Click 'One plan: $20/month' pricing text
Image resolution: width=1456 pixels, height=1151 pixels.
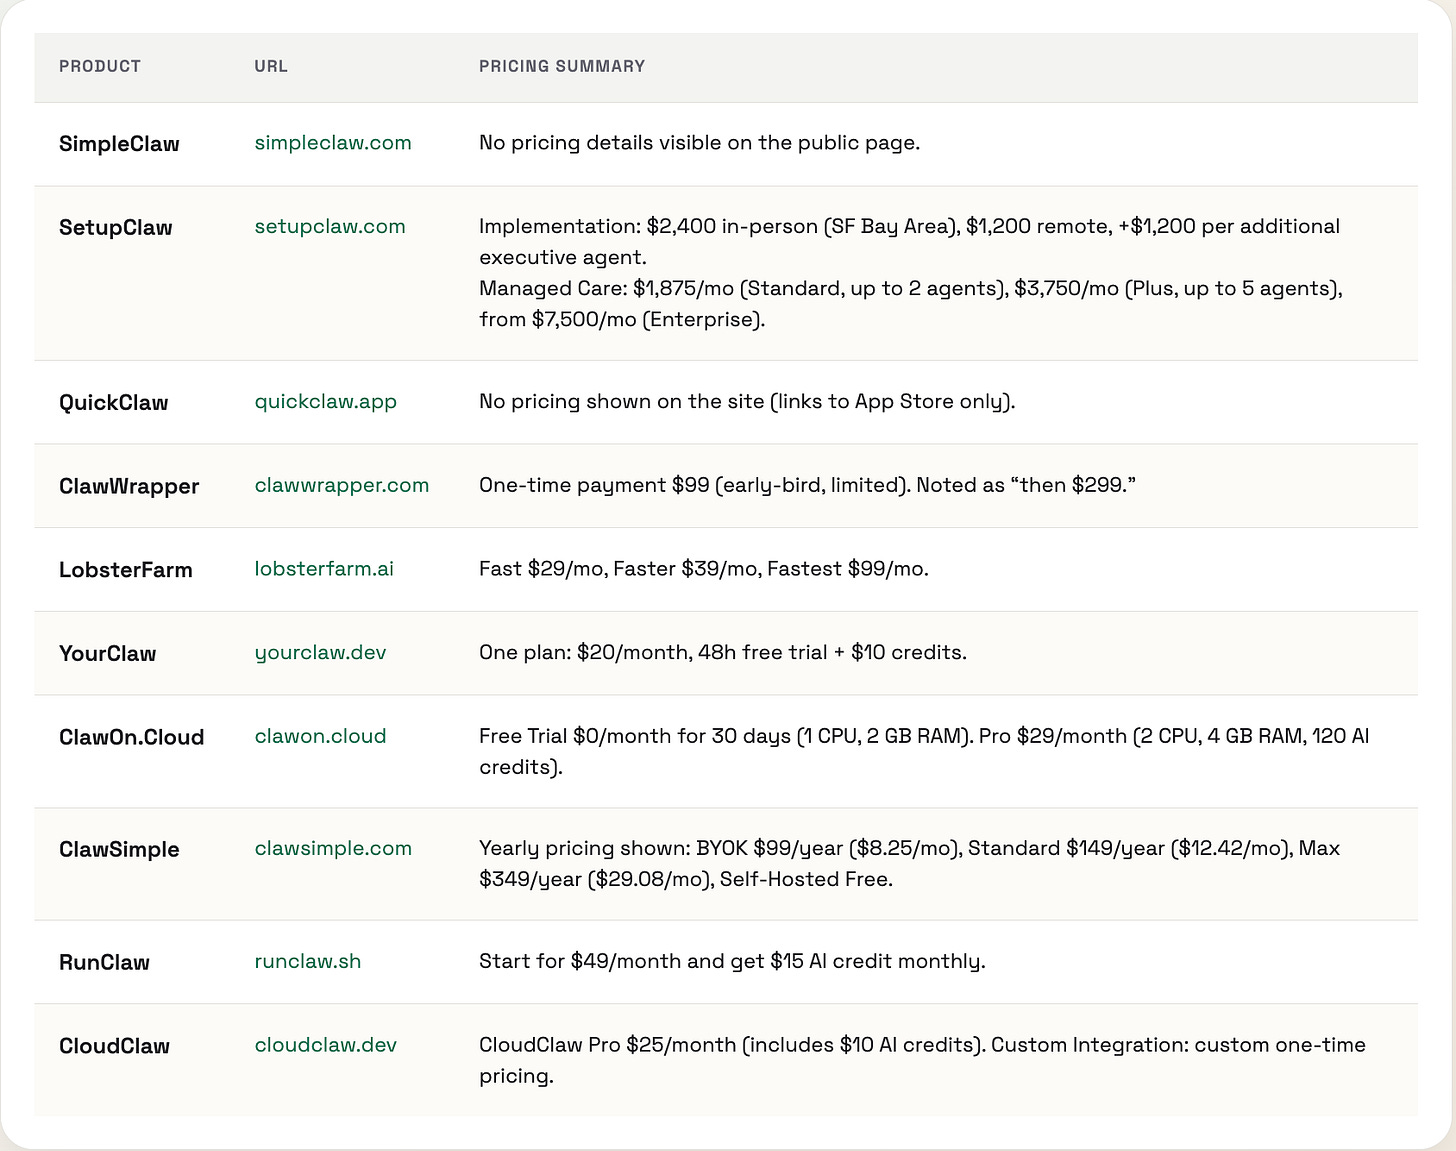(723, 653)
